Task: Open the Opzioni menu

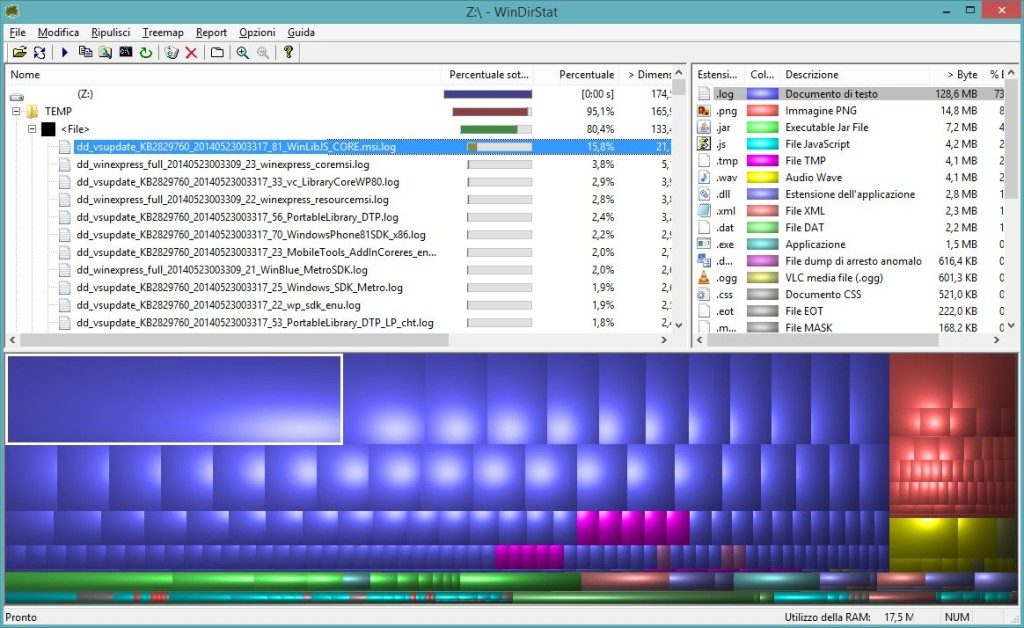Action: [x=257, y=33]
